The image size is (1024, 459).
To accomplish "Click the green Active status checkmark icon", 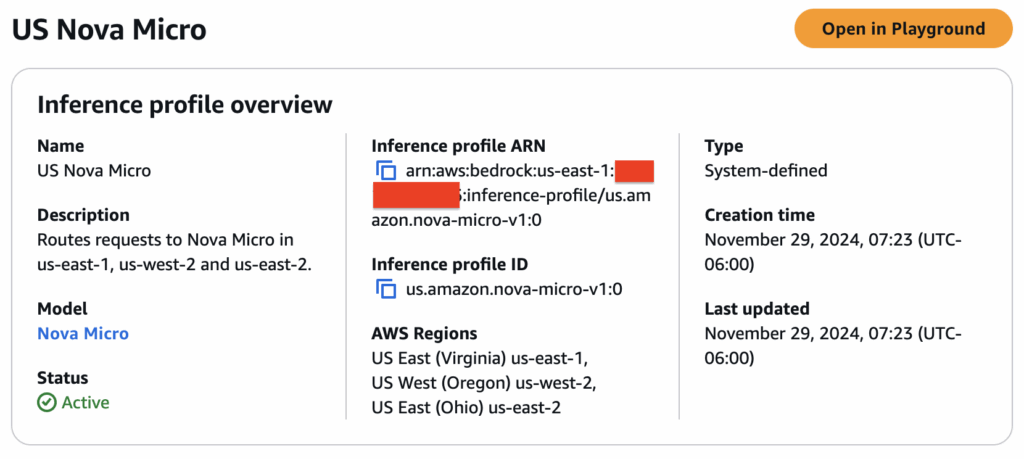I will pyautogui.click(x=47, y=402).
